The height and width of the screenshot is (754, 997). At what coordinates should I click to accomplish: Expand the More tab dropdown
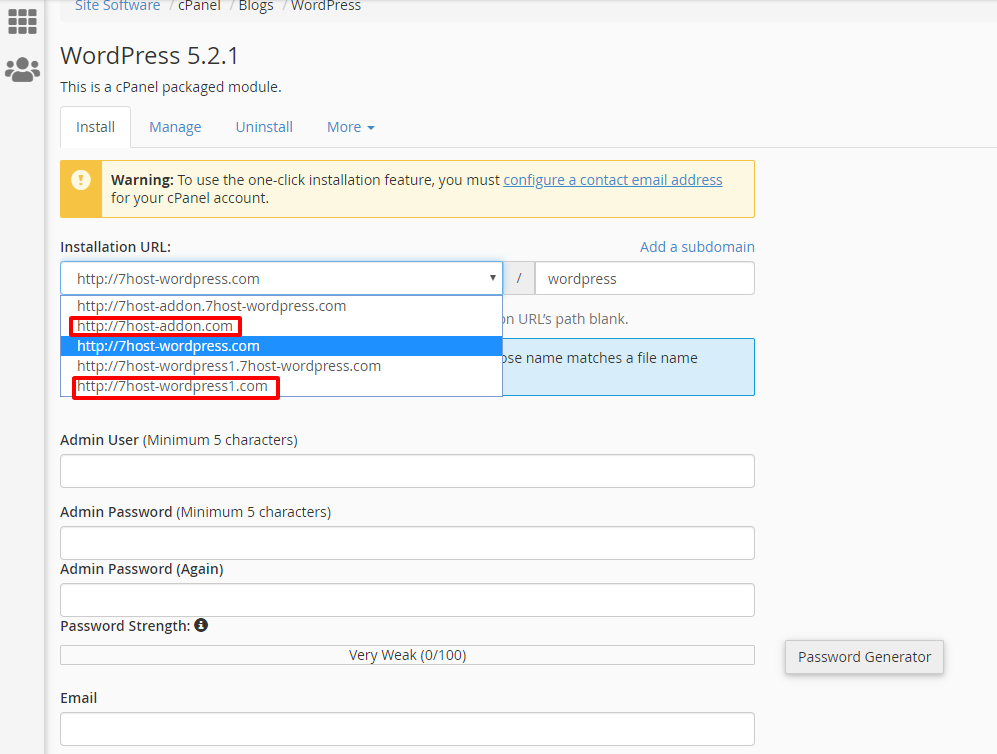350,127
